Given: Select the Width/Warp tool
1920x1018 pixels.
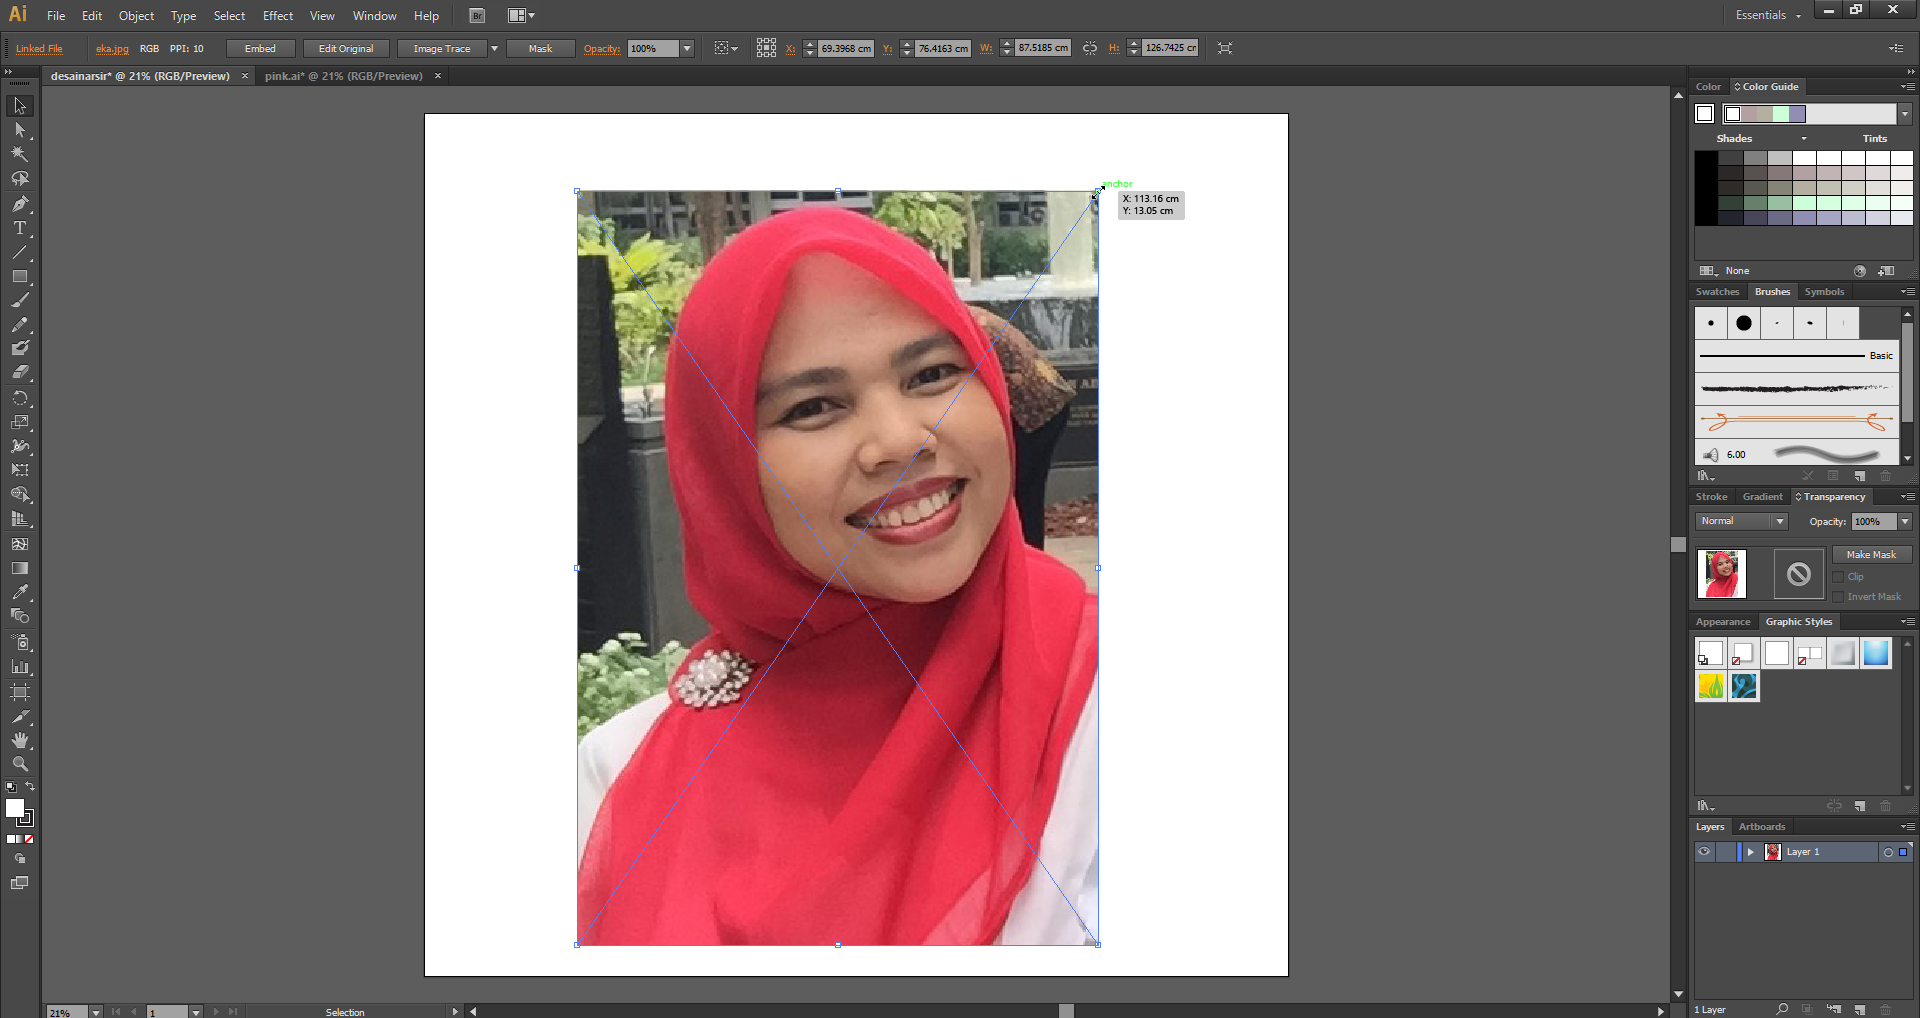Looking at the screenshot, I should [x=20, y=446].
